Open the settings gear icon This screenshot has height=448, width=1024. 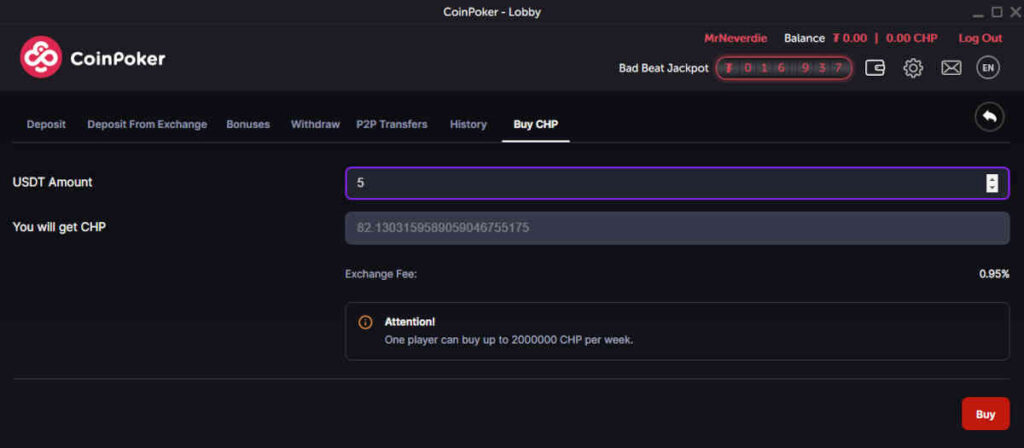click(x=913, y=68)
